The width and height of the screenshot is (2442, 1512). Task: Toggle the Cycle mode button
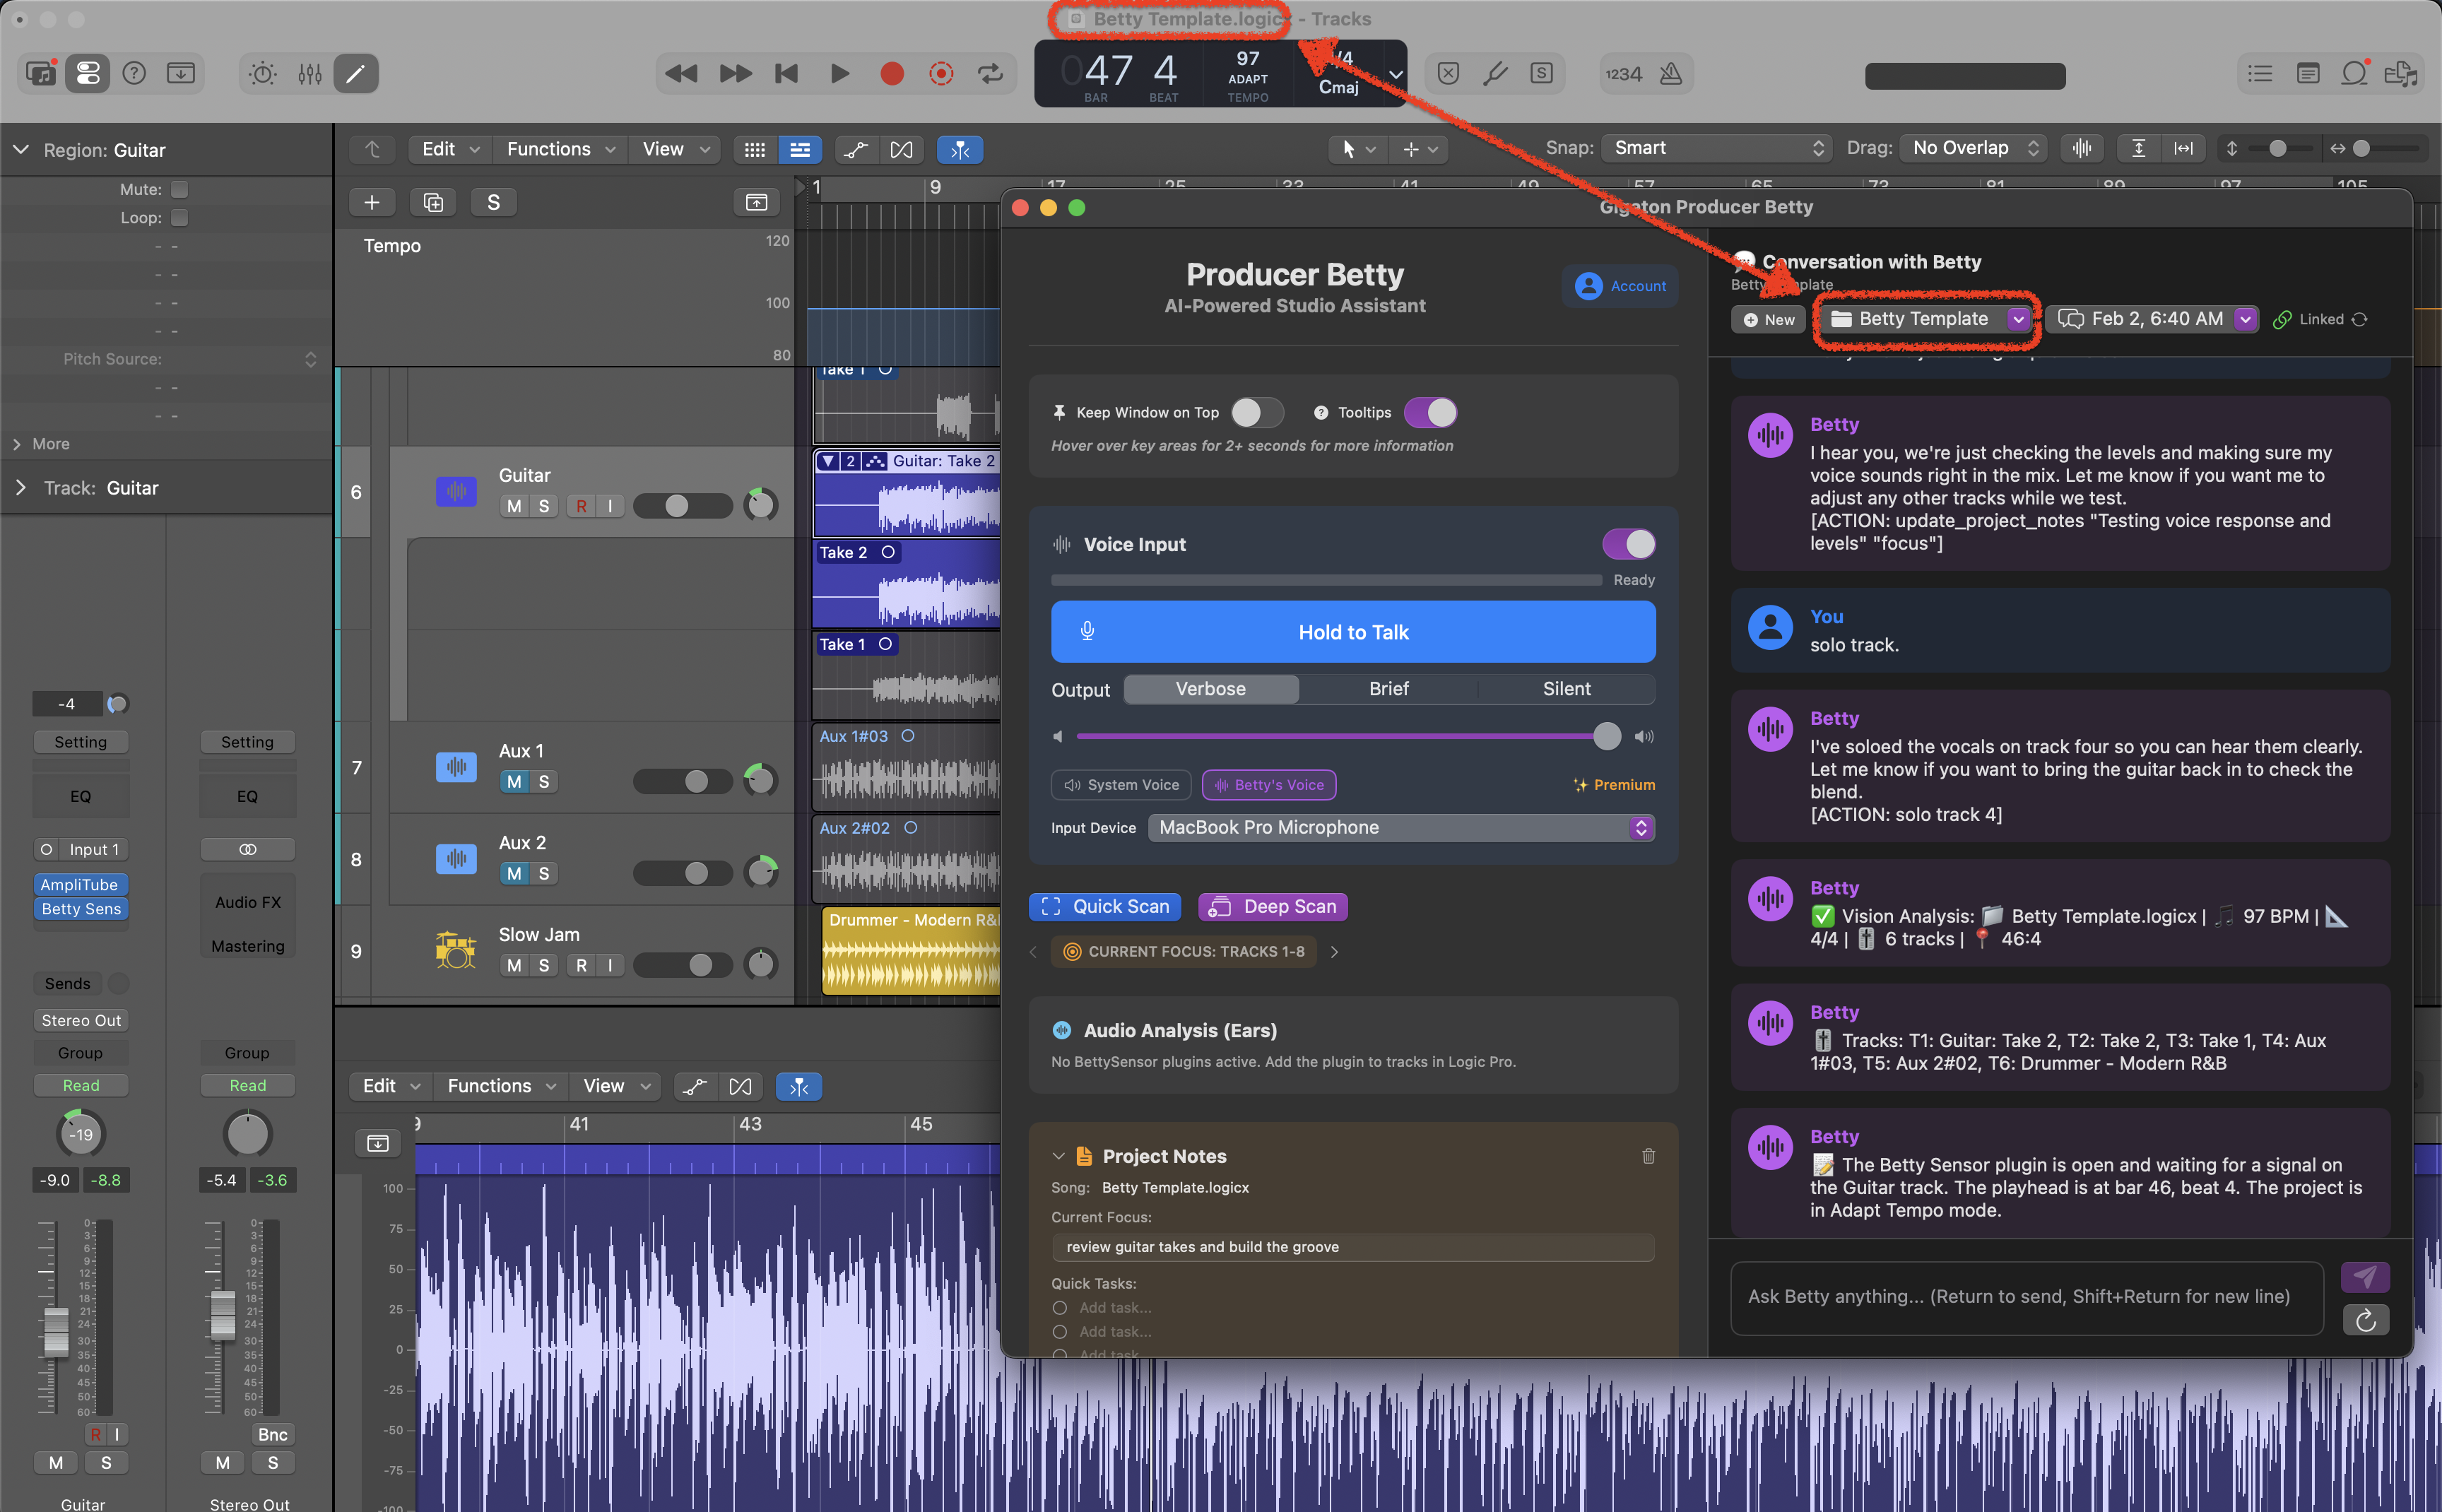click(990, 73)
